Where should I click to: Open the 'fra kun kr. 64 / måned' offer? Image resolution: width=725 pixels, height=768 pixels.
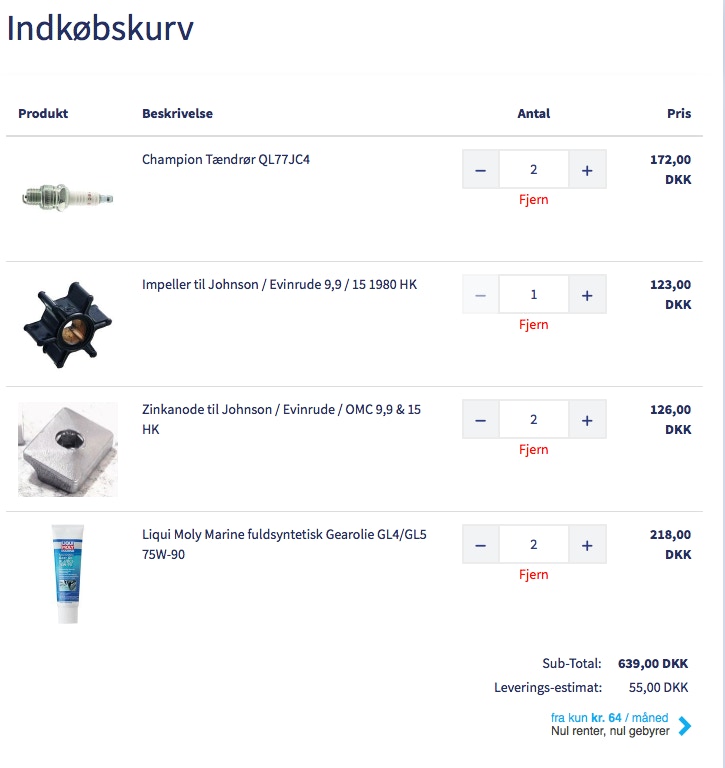609,718
